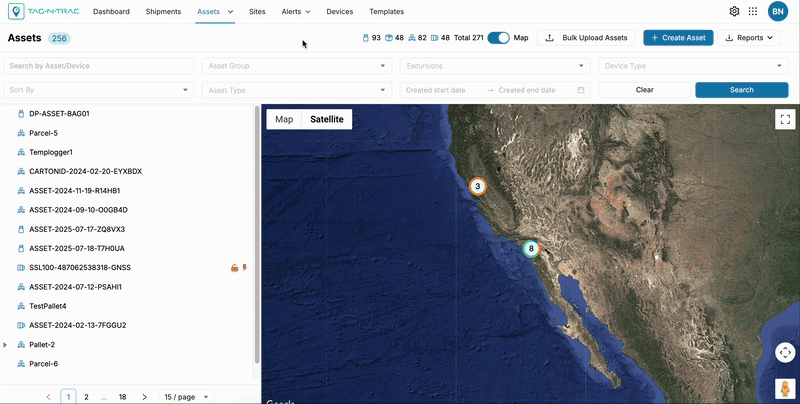The height and width of the screenshot is (404, 800).
Task: Open the Reports dropdown button
Action: point(748,38)
